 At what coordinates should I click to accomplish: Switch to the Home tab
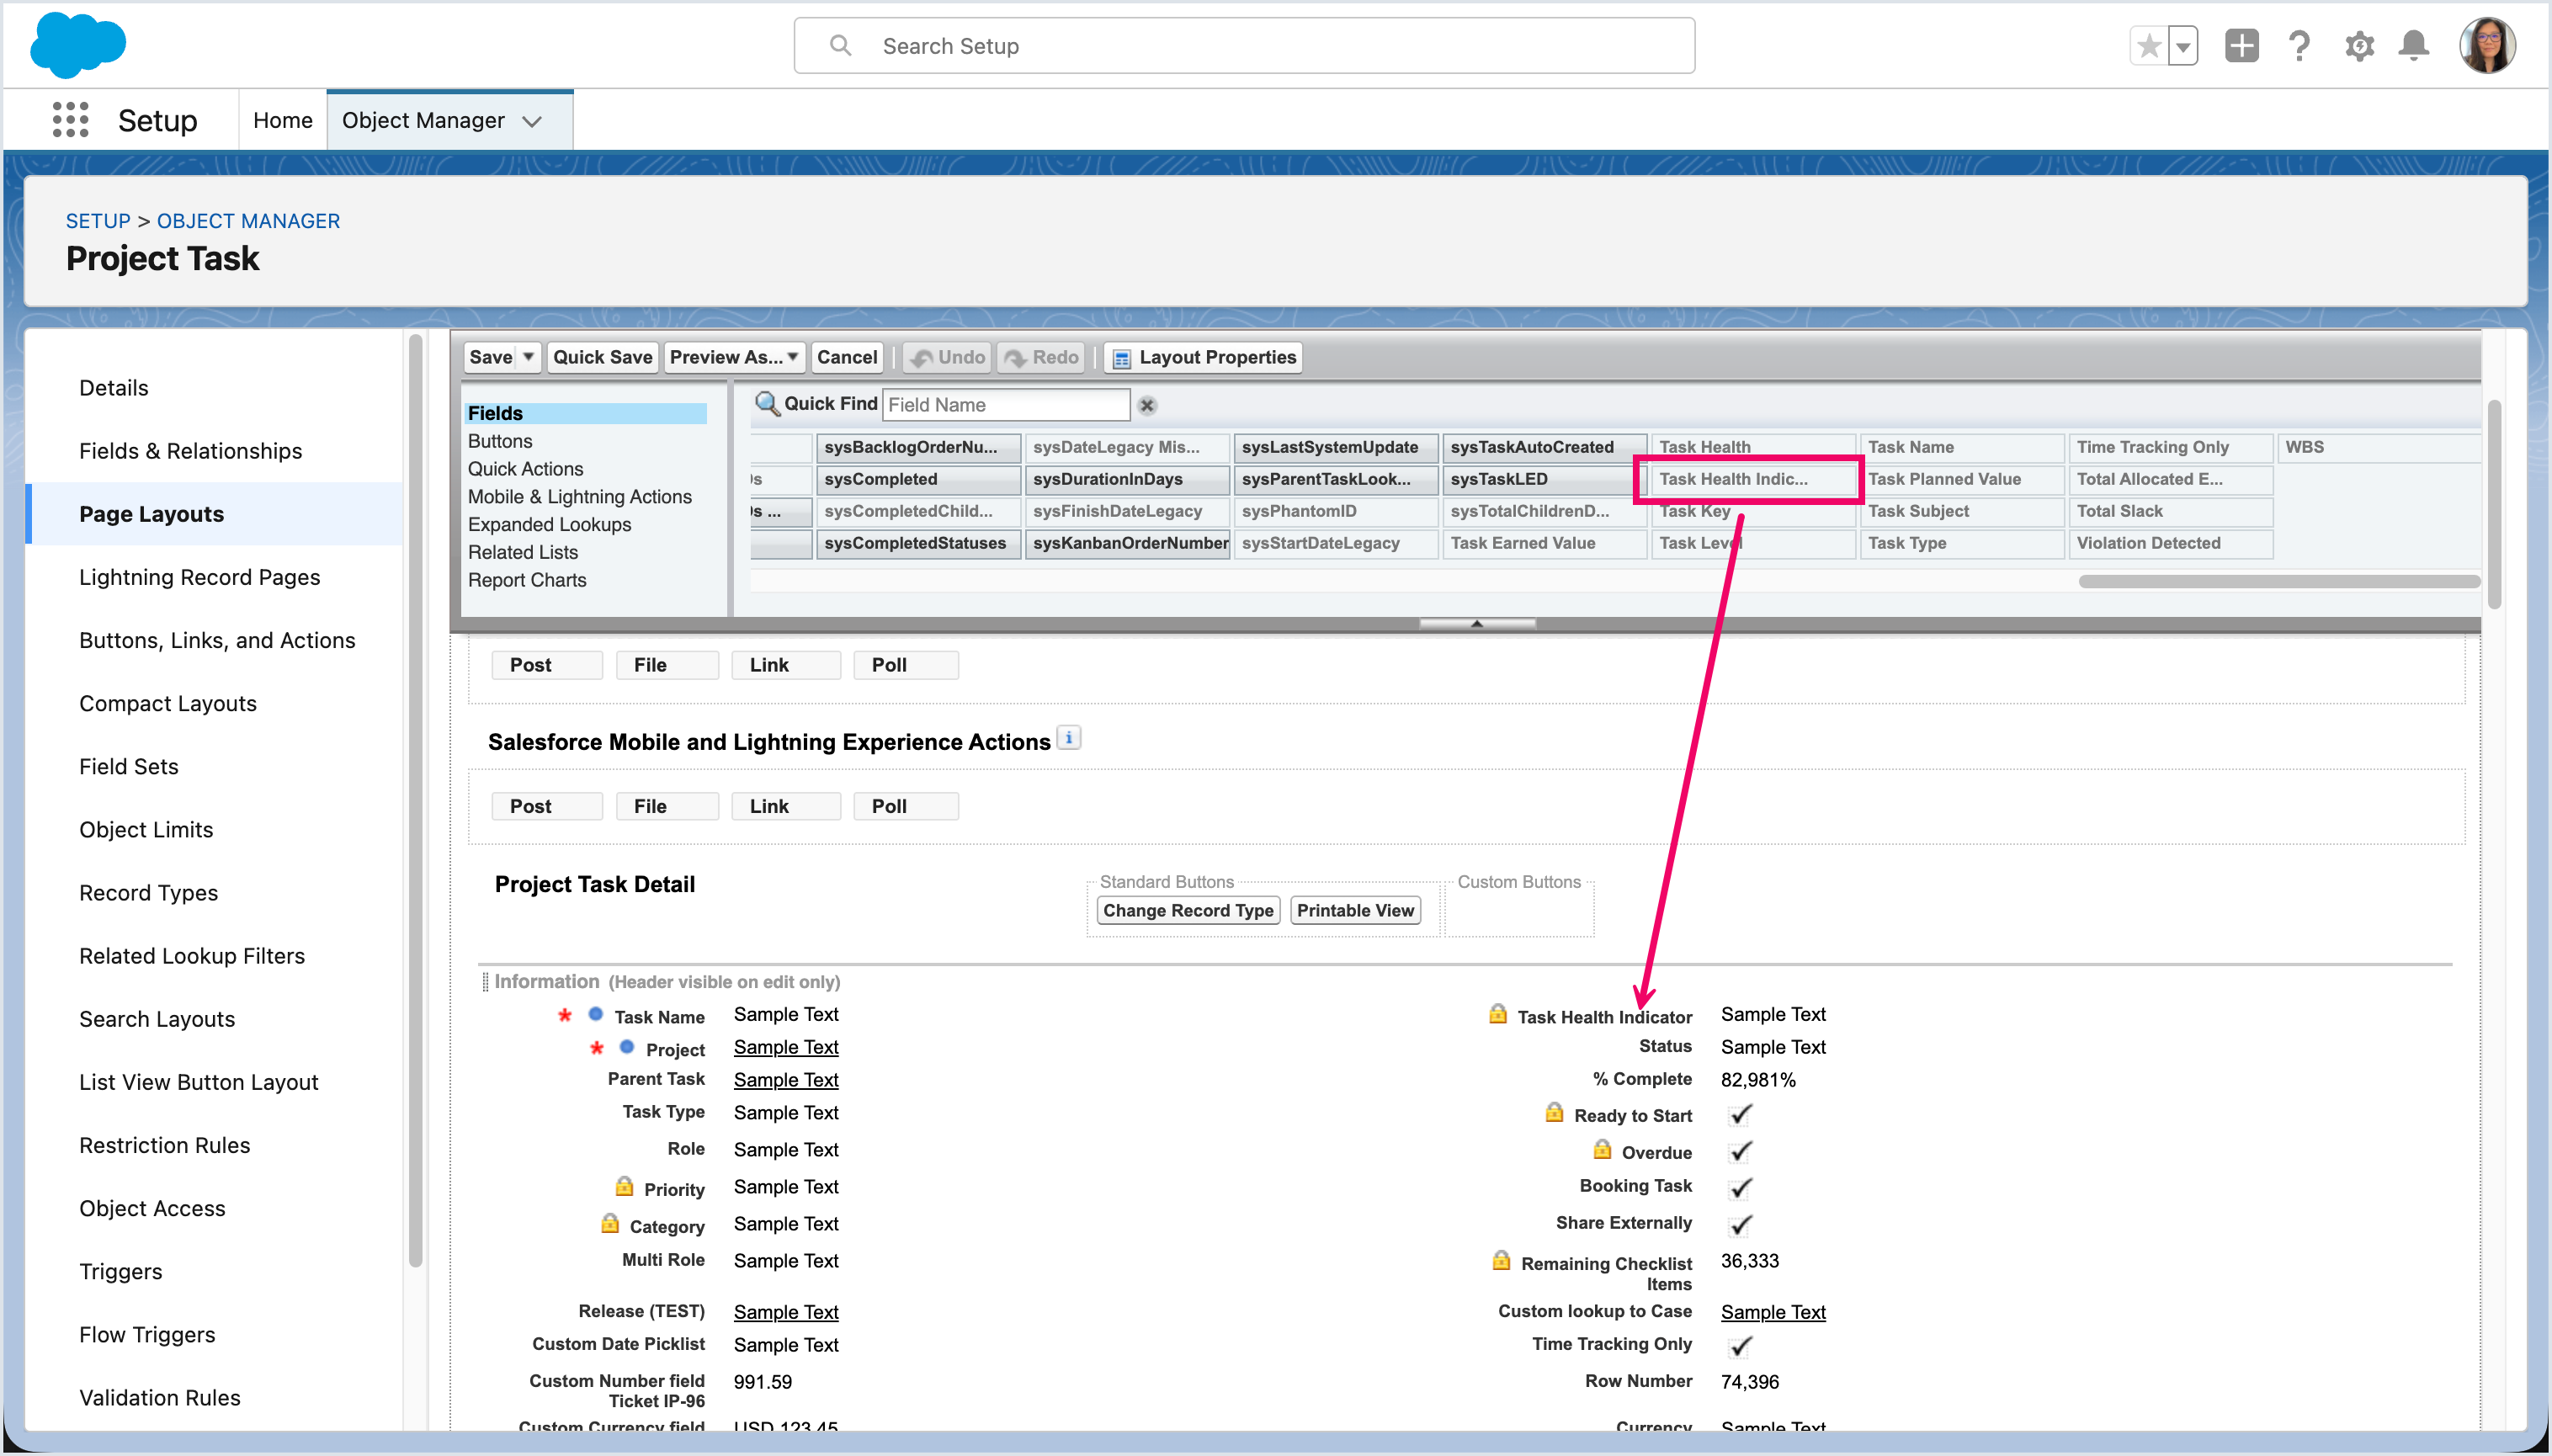pos(282,120)
